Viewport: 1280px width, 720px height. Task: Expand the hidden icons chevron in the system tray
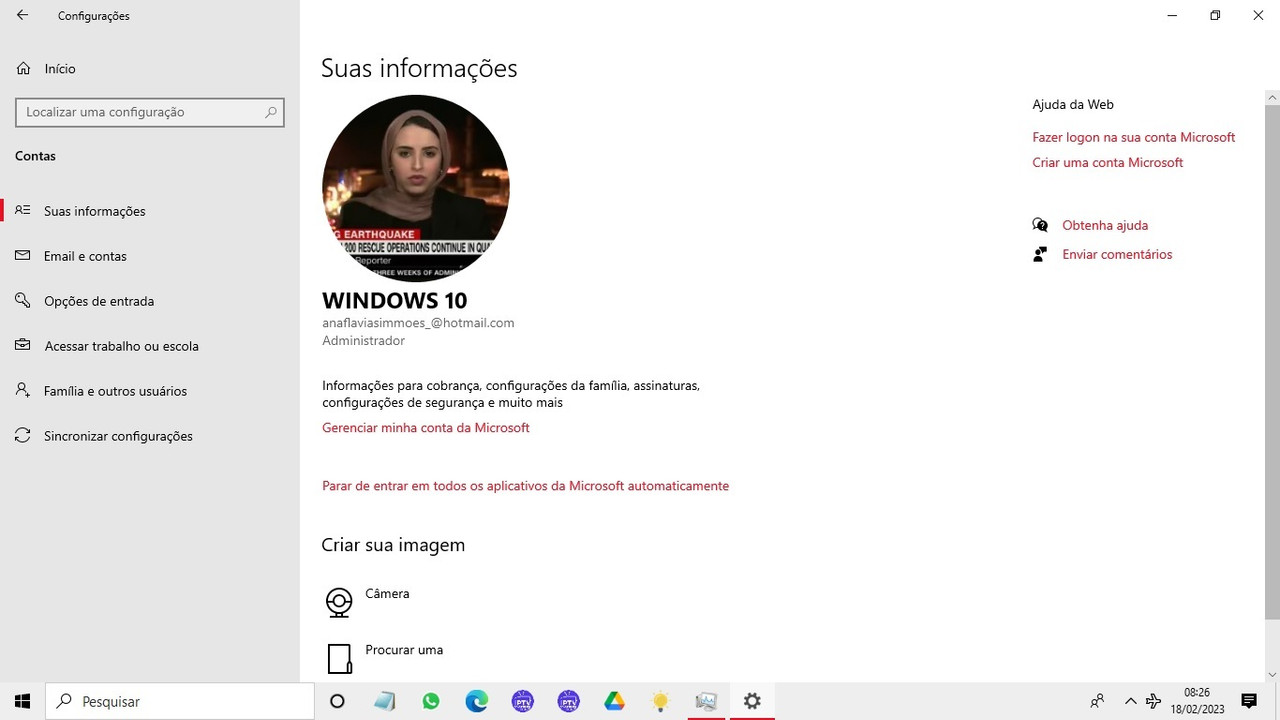point(1130,701)
